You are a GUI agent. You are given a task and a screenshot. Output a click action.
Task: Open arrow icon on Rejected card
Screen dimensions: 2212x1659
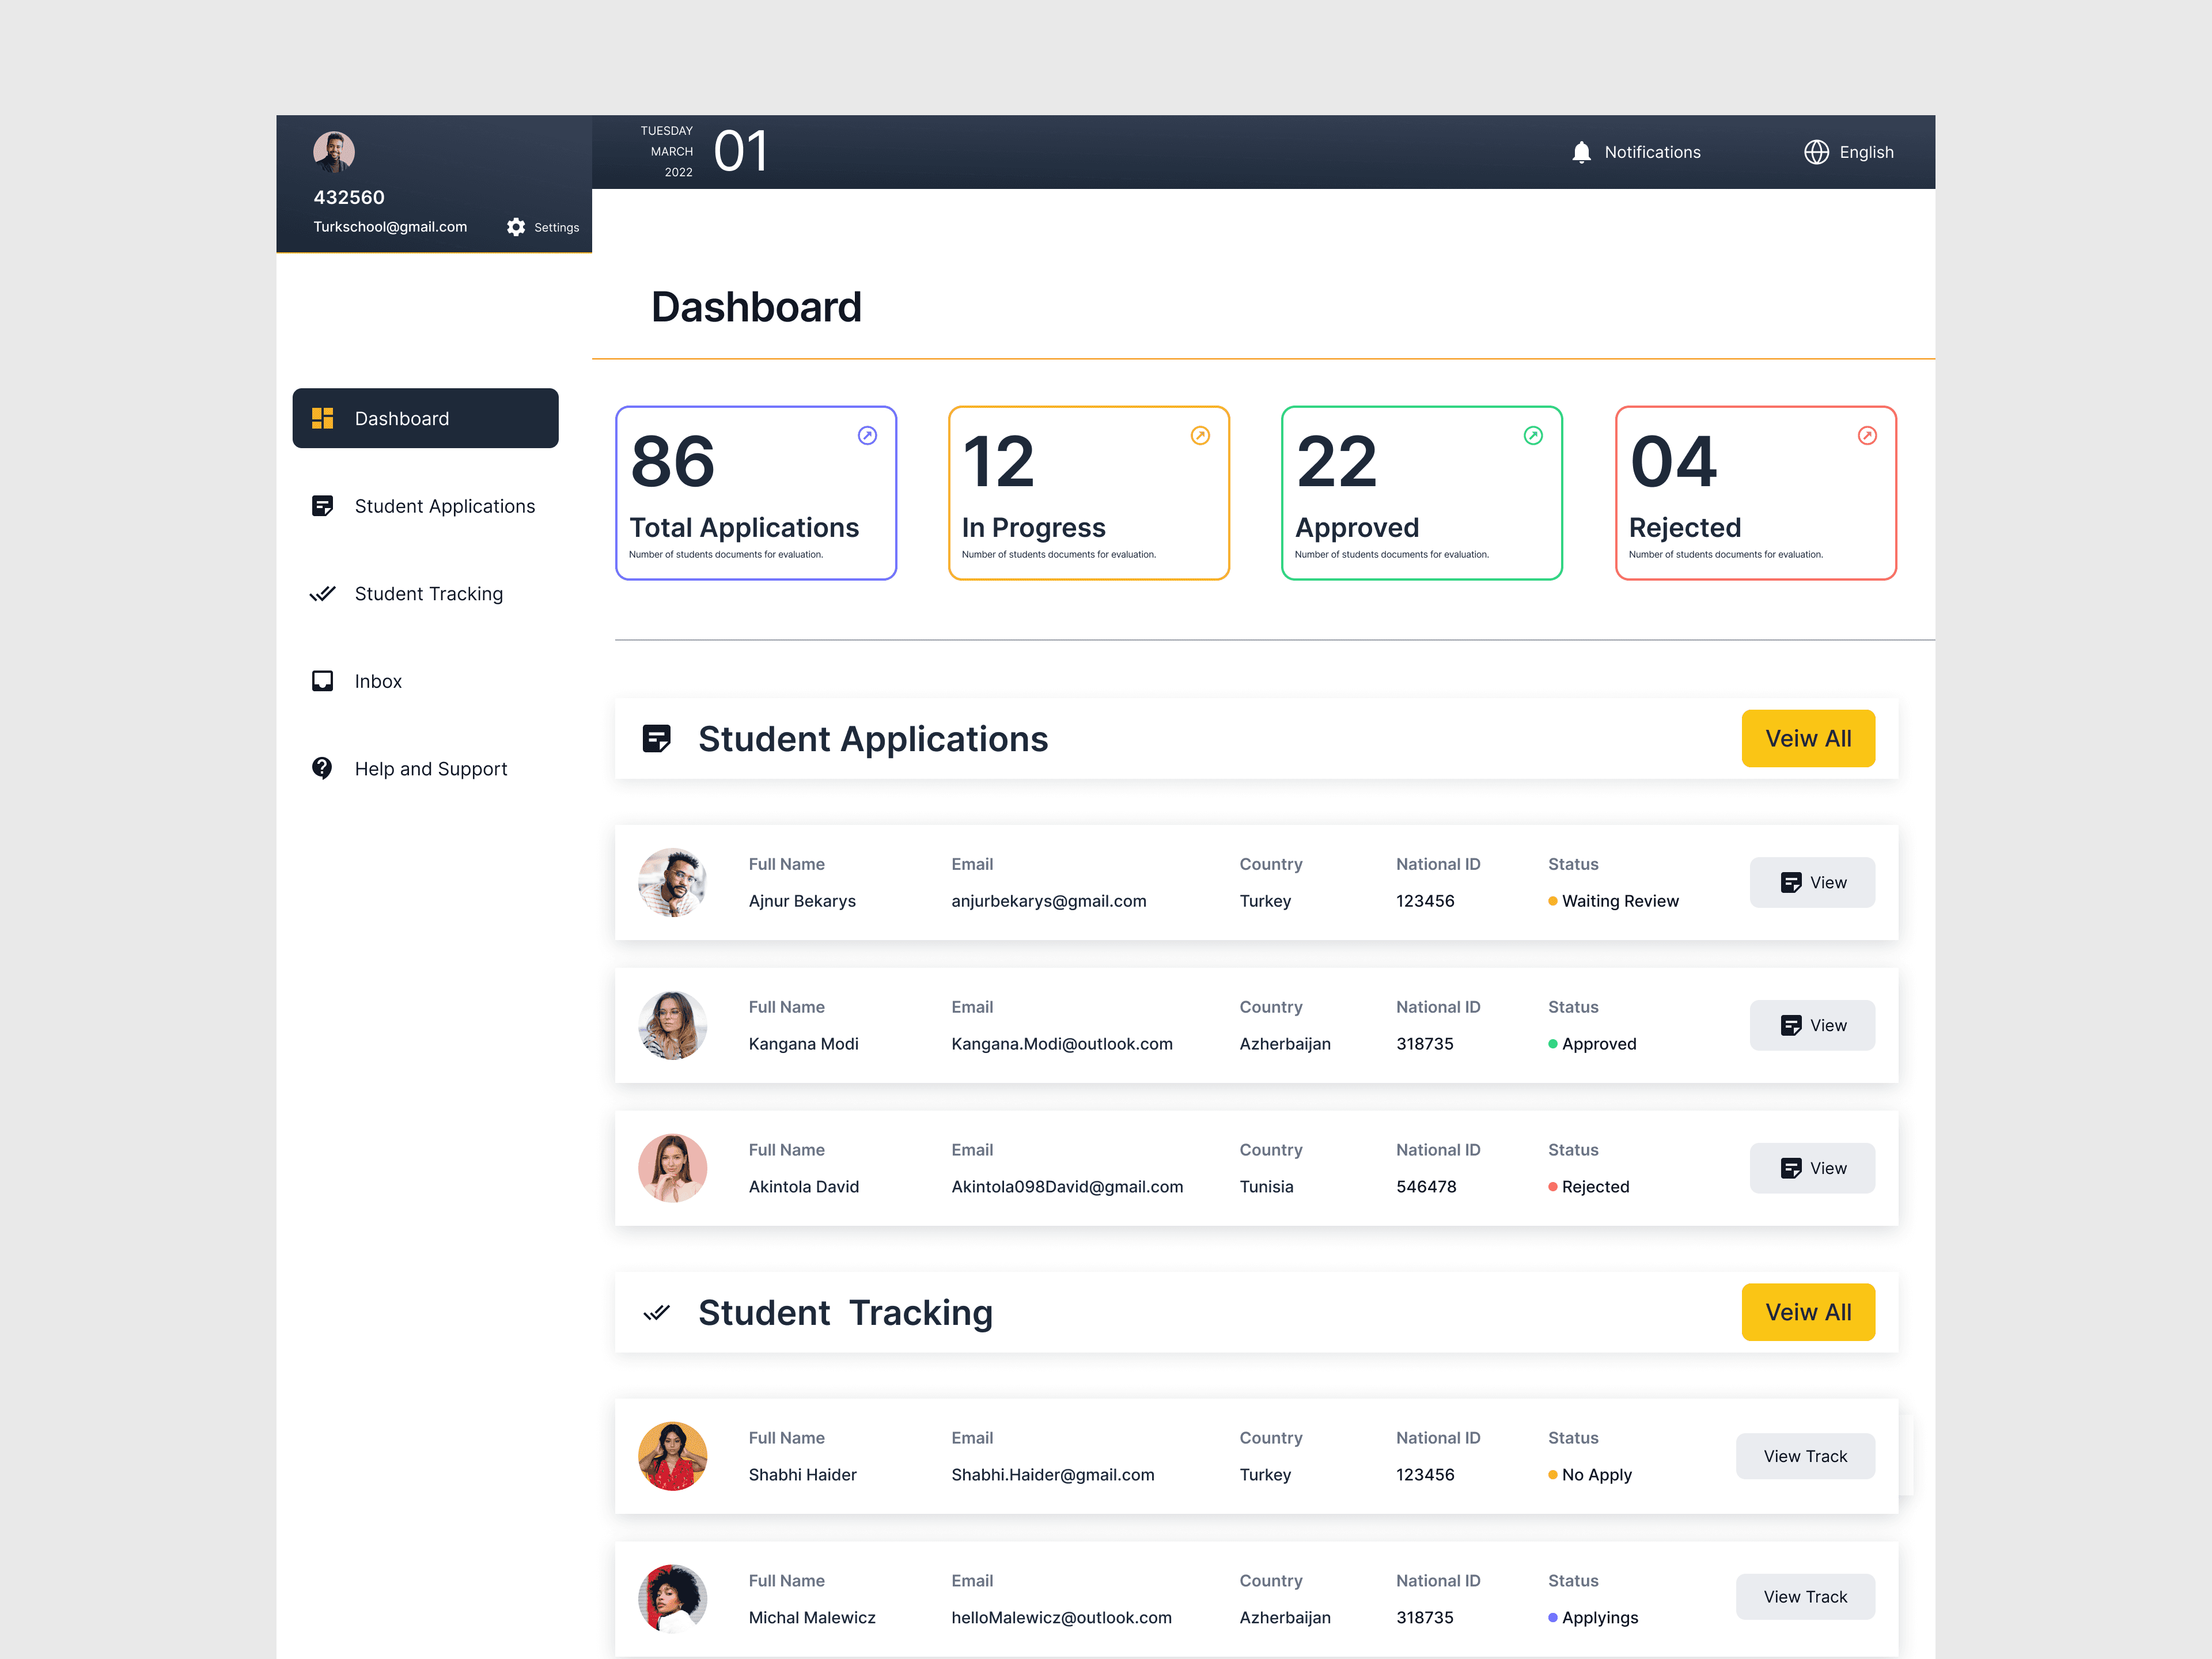click(1867, 435)
